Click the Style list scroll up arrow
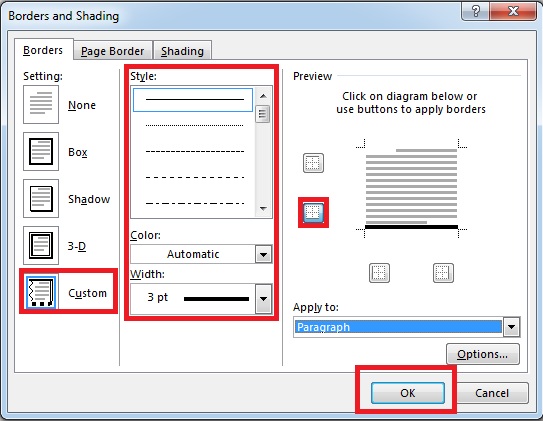 (263, 96)
